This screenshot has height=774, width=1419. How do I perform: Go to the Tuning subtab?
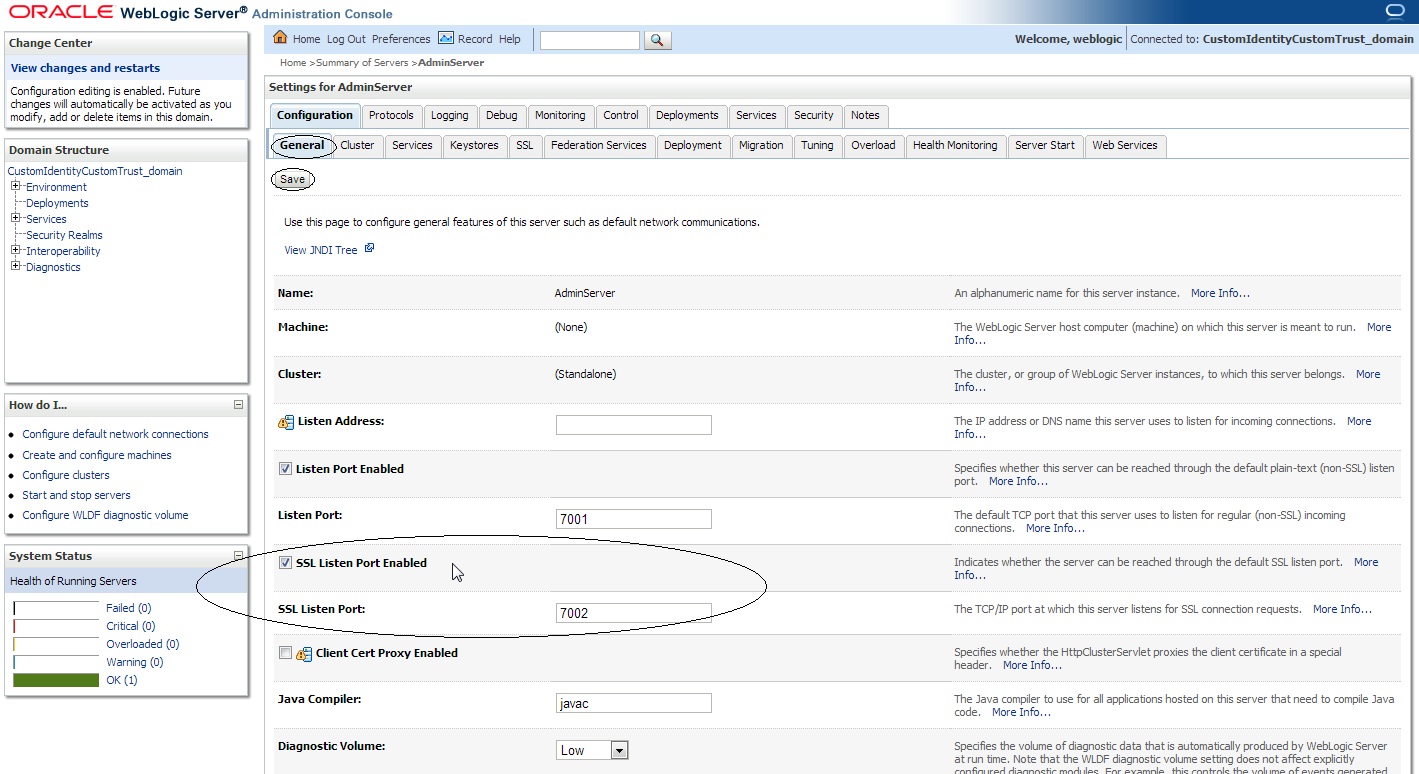coord(817,145)
